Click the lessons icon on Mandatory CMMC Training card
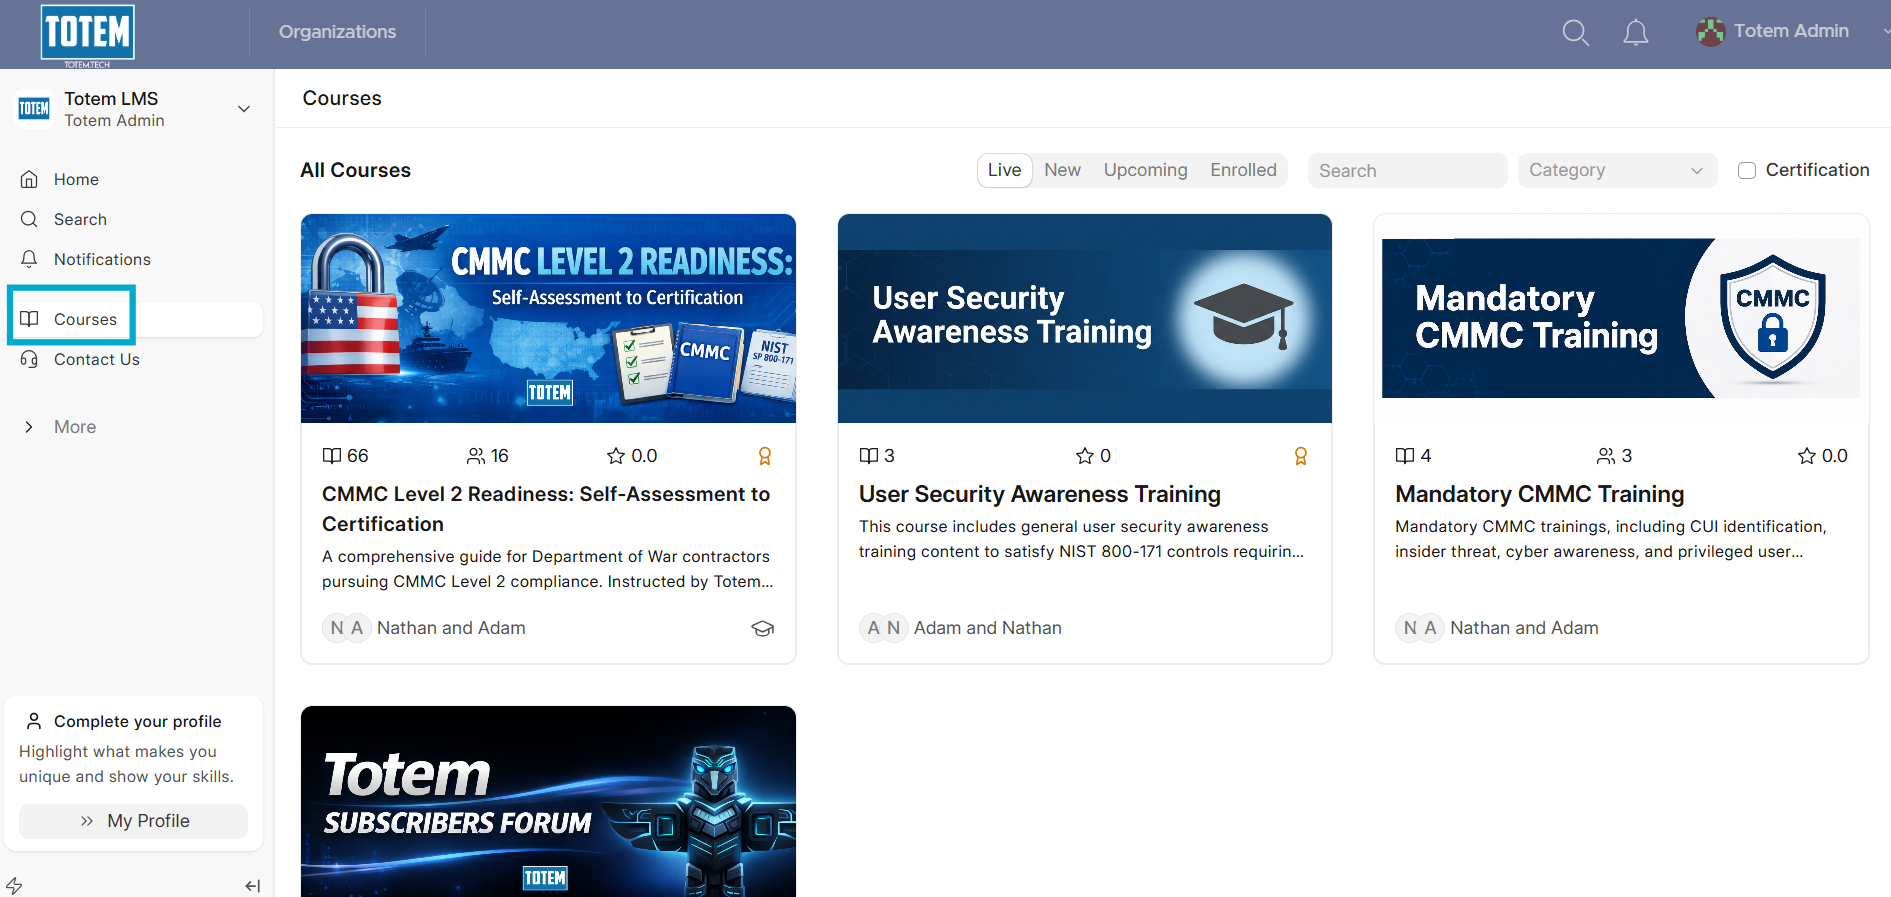The height and width of the screenshot is (897, 1891). (1405, 456)
